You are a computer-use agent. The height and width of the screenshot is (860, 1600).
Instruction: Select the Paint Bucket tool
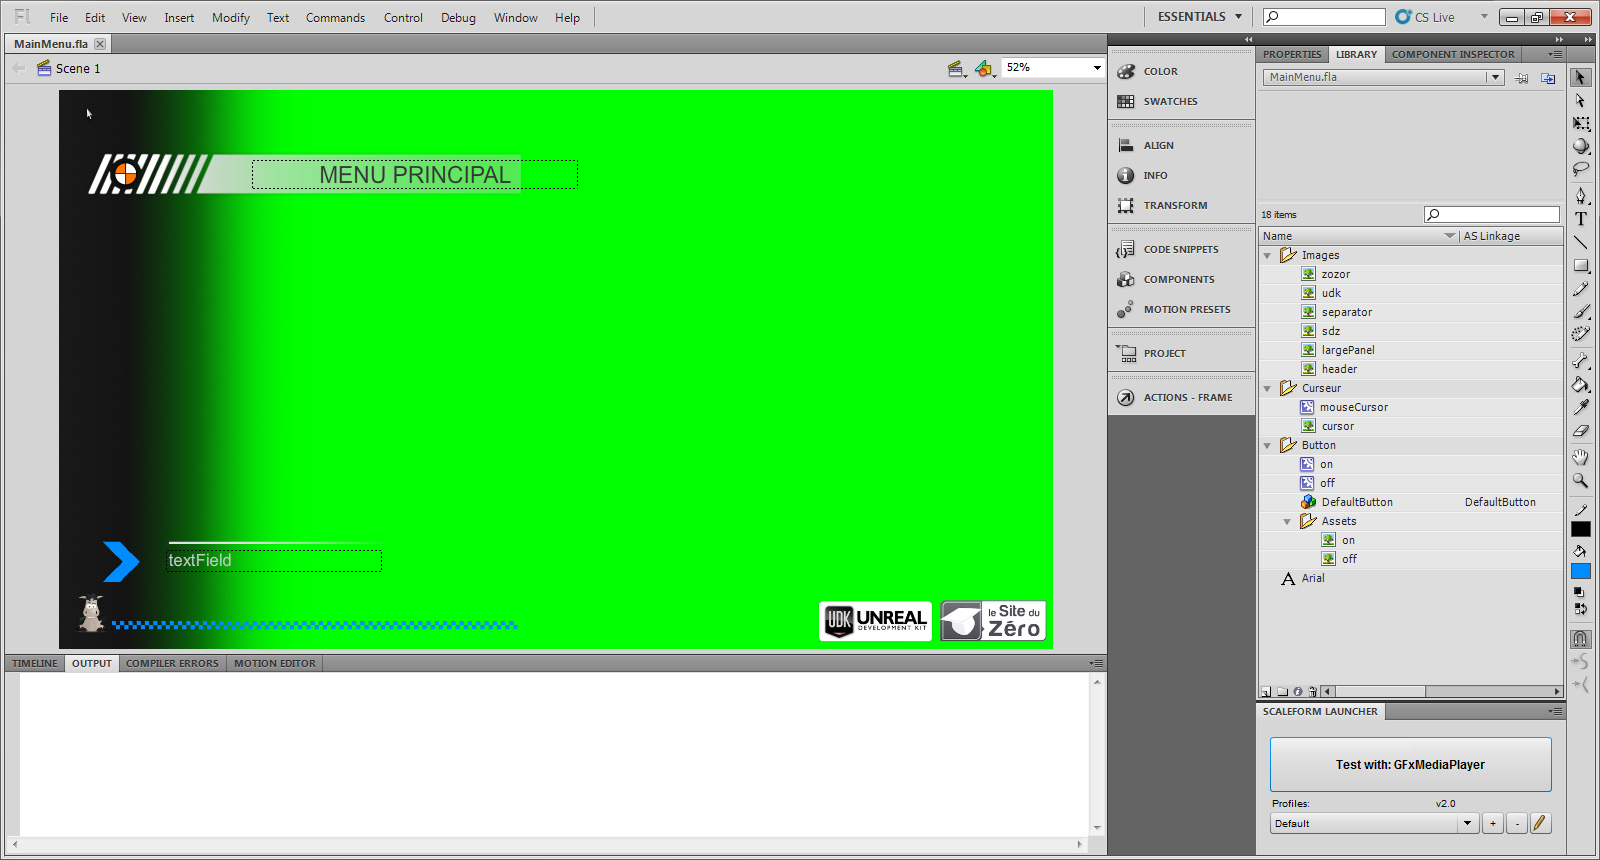coord(1580,384)
